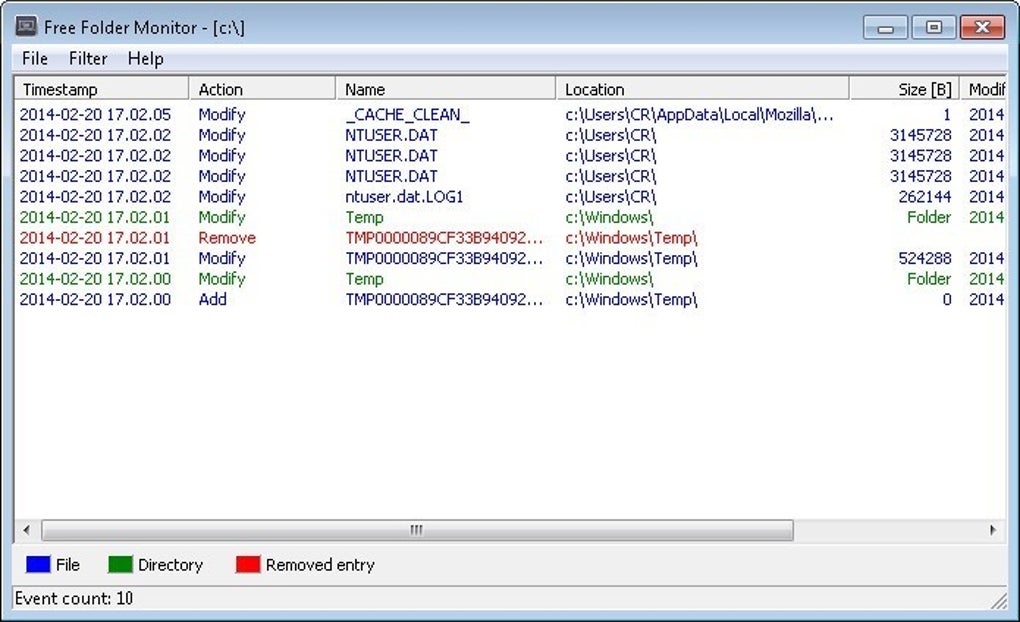Click the Name column header

tap(440, 88)
